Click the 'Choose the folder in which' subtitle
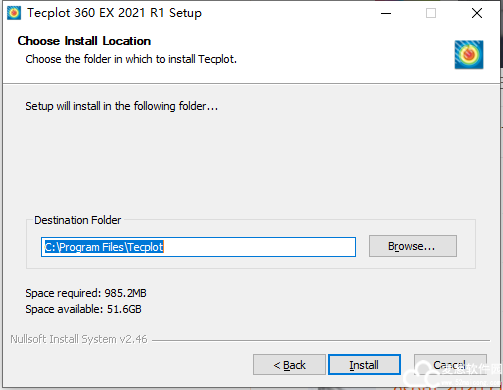The image size is (503, 390). (131, 59)
